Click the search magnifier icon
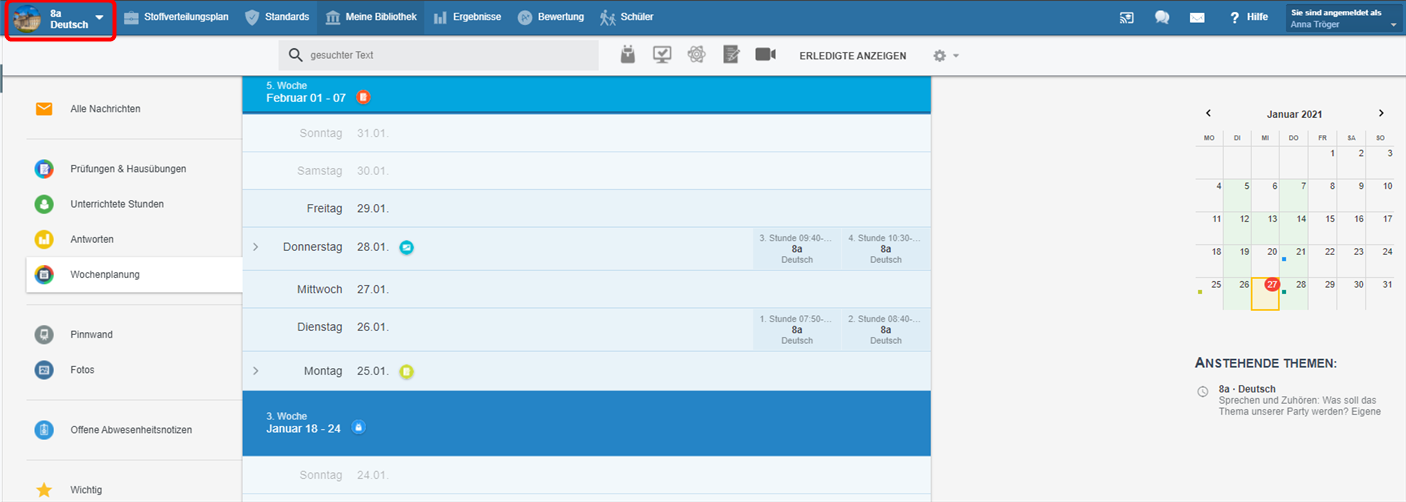1406x502 pixels. click(x=296, y=55)
